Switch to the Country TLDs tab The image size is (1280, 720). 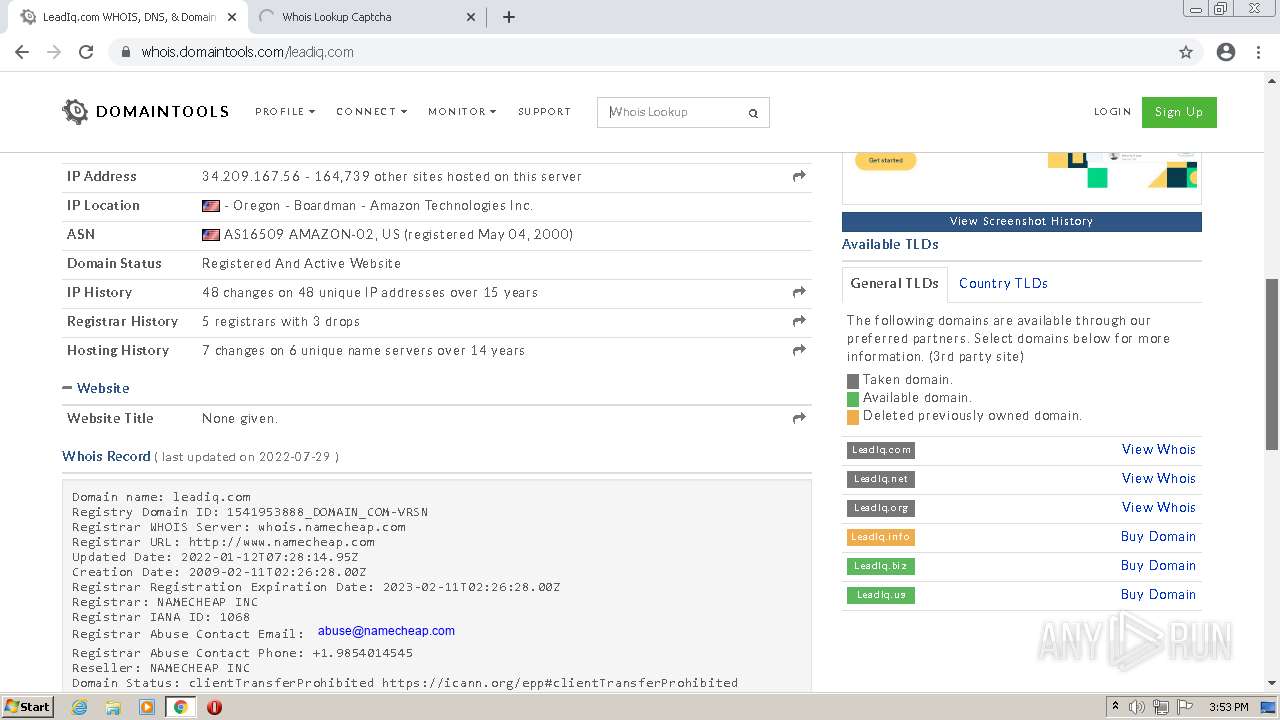[x=1003, y=283]
